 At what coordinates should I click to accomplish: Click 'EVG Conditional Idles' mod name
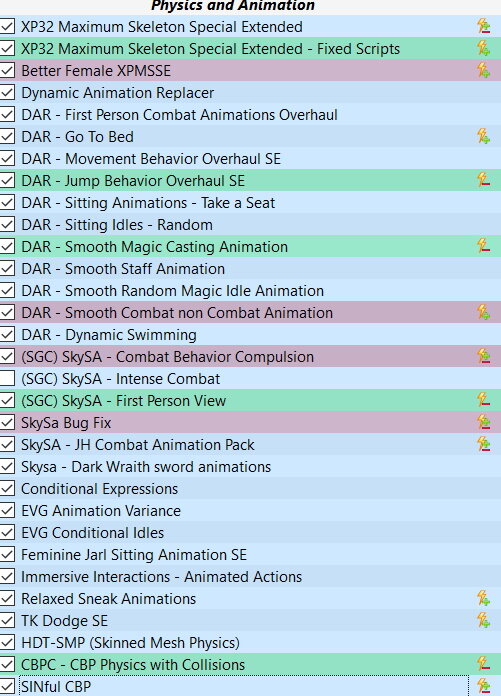point(93,533)
